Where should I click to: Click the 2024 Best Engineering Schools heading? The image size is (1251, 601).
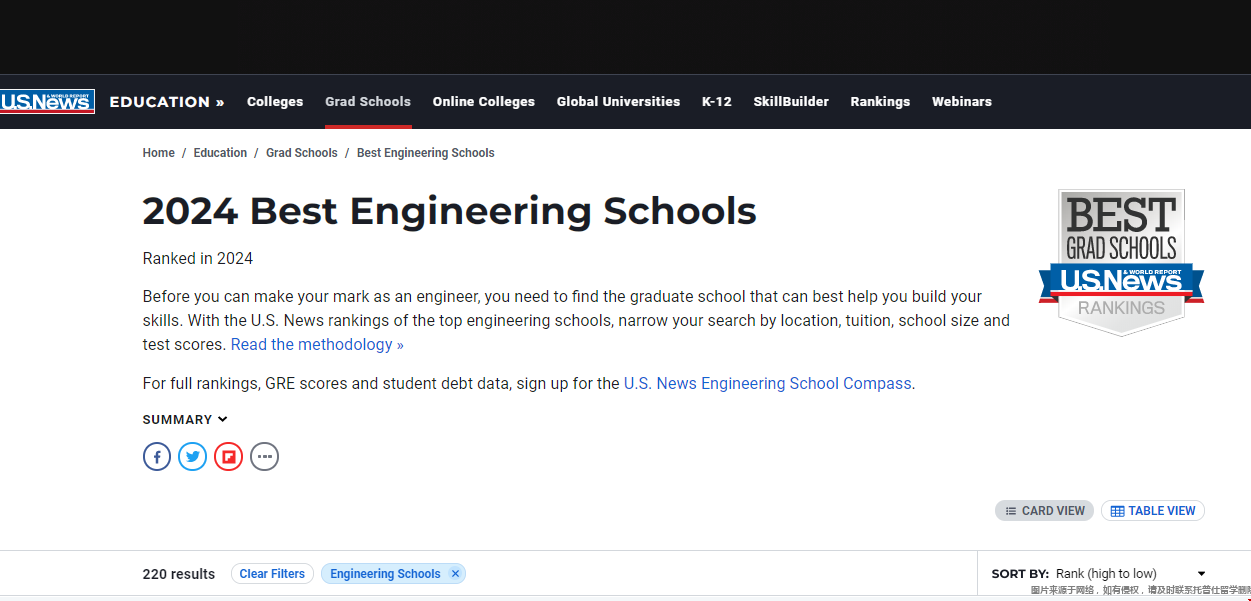tap(450, 211)
